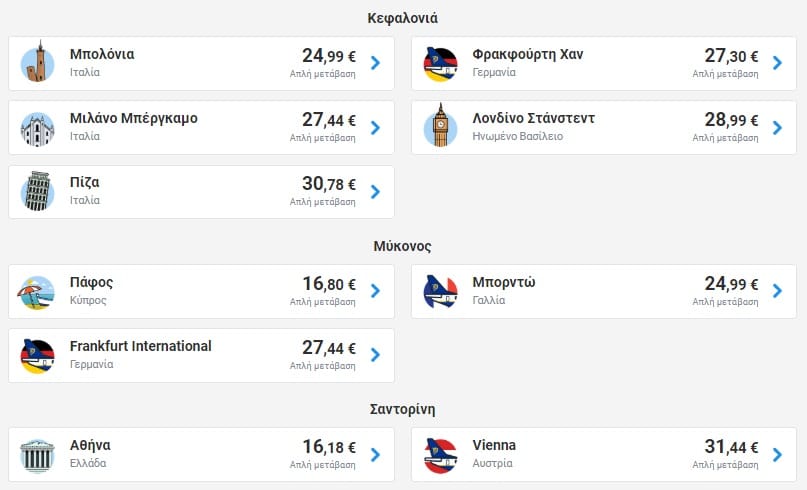Click the London Big Ben icon

pyautogui.click(x=440, y=127)
